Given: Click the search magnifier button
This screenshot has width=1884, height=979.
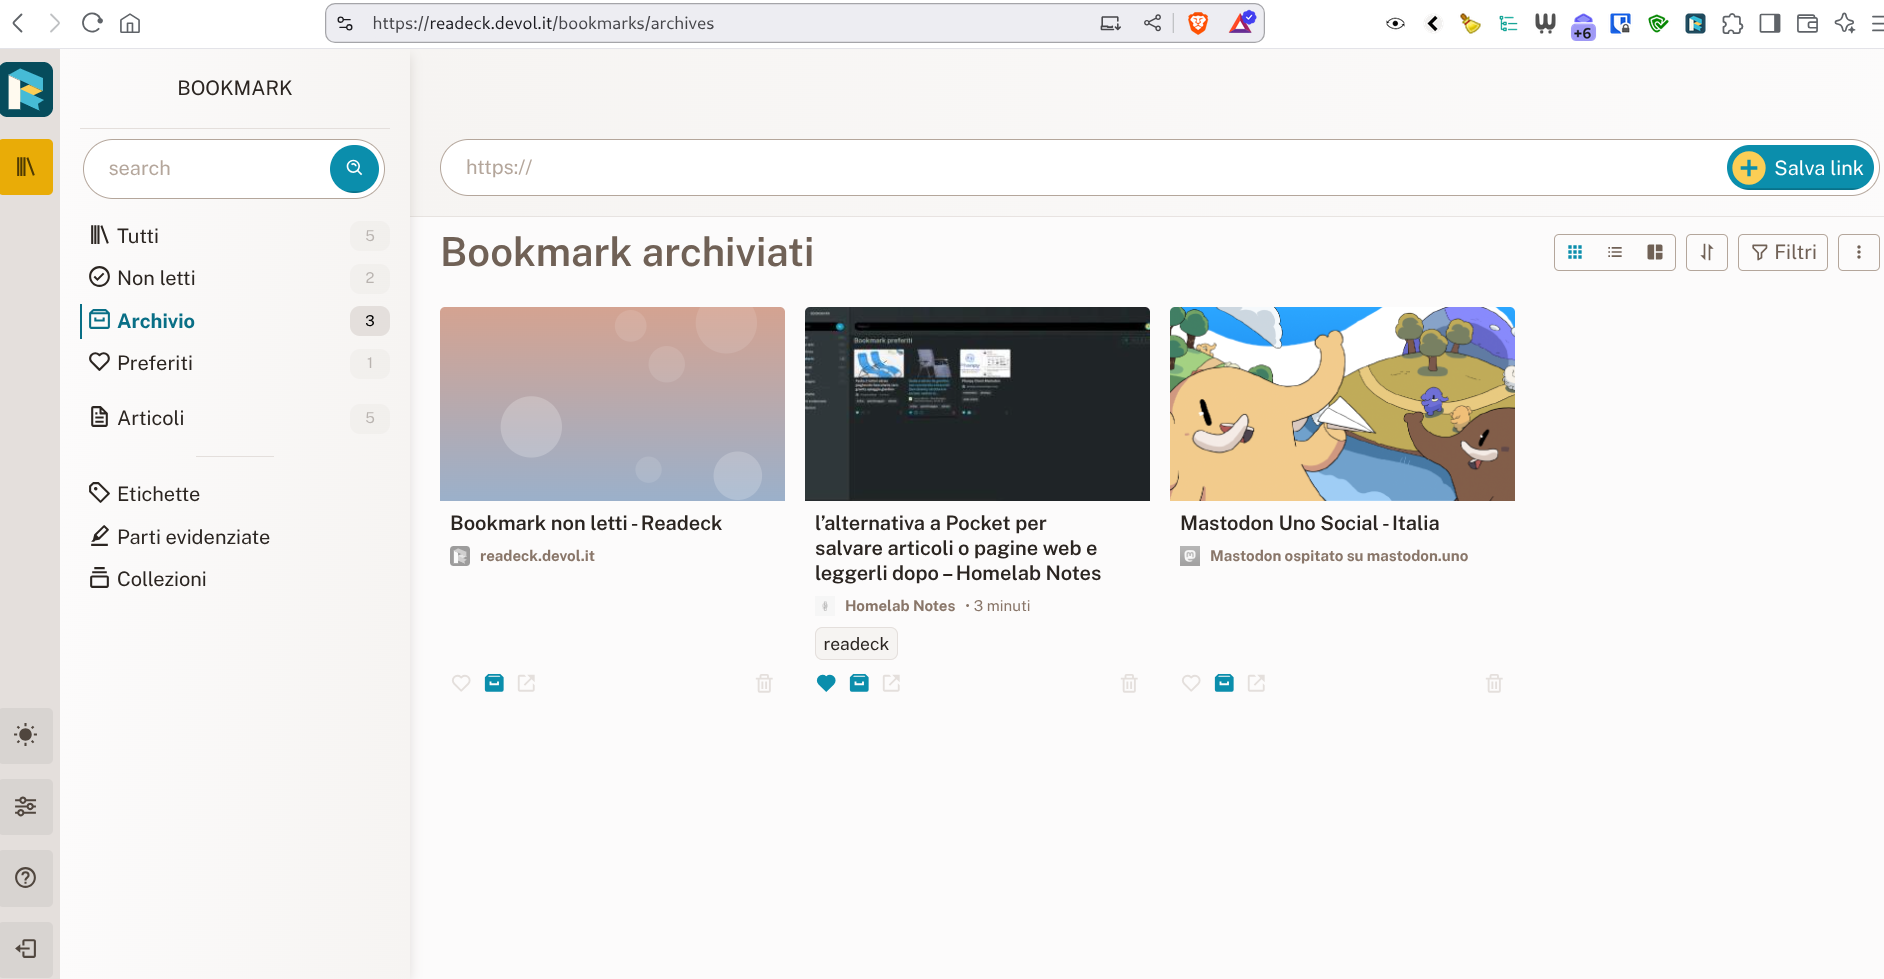Looking at the screenshot, I should click(354, 168).
